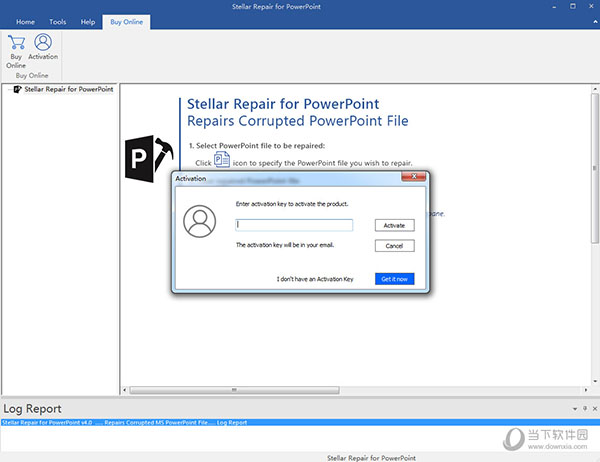Click the user avatar in Activation dialog

click(200, 221)
